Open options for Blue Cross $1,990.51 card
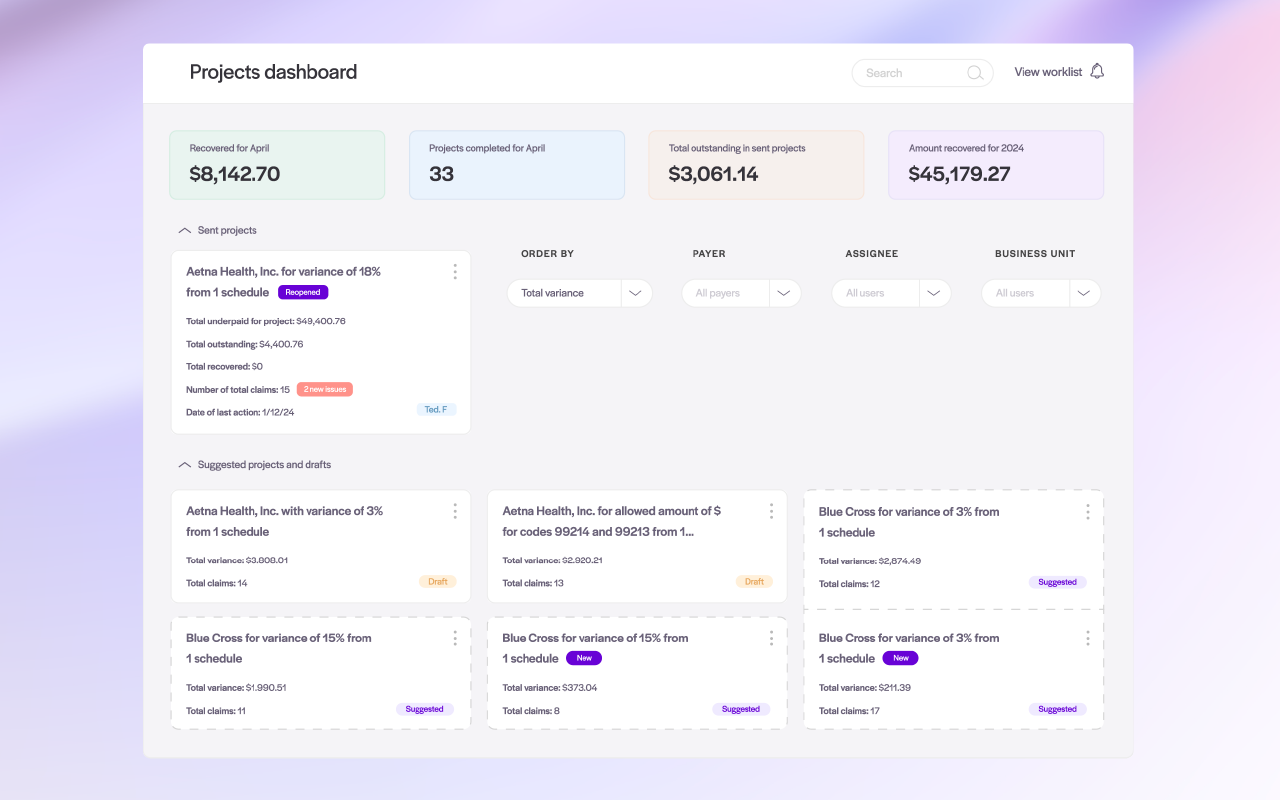Image resolution: width=1280 pixels, height=800 pixels. point(455,638)
